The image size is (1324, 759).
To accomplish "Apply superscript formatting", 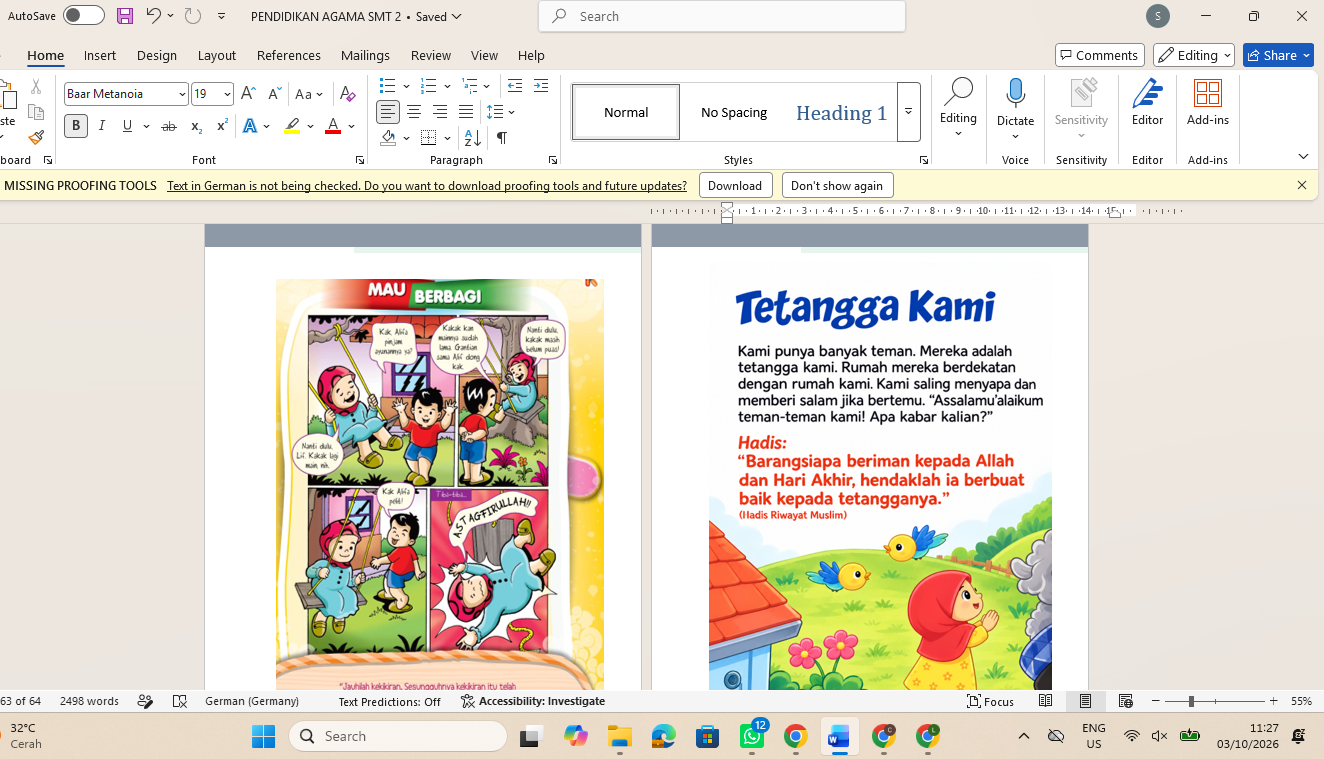I will [222, 126].
